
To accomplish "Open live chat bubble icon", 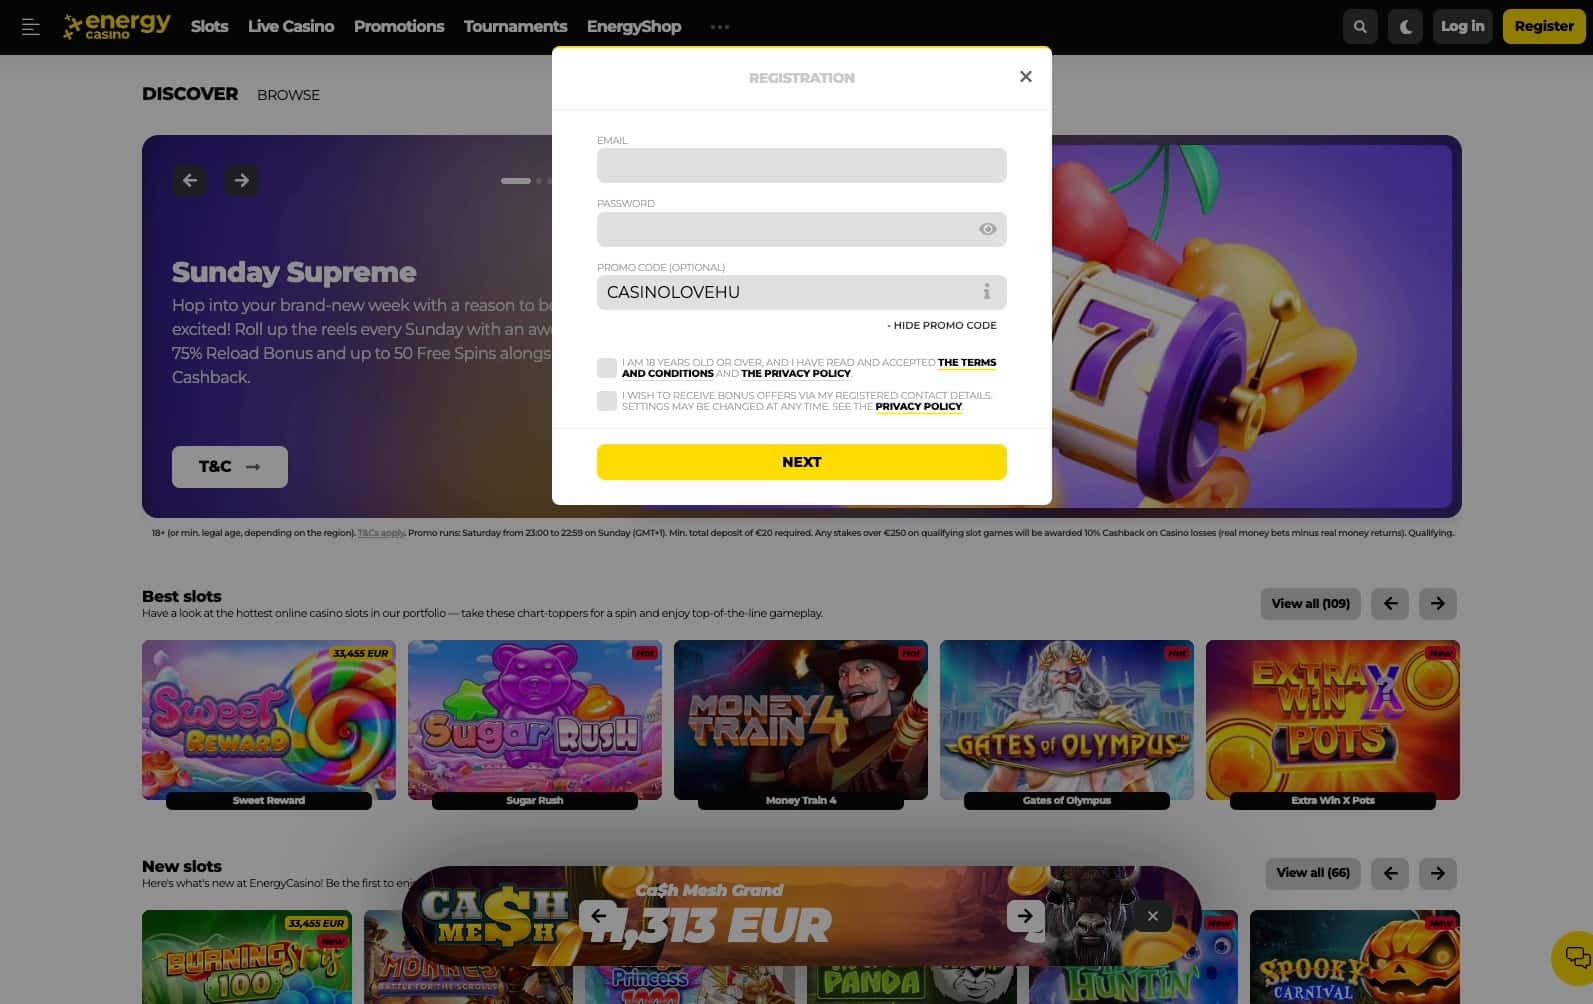I will coord(1575,958).
